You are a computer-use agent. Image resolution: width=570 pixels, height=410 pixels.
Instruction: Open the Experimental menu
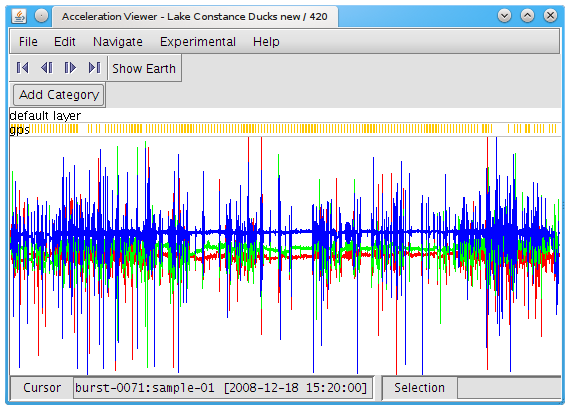198,42
